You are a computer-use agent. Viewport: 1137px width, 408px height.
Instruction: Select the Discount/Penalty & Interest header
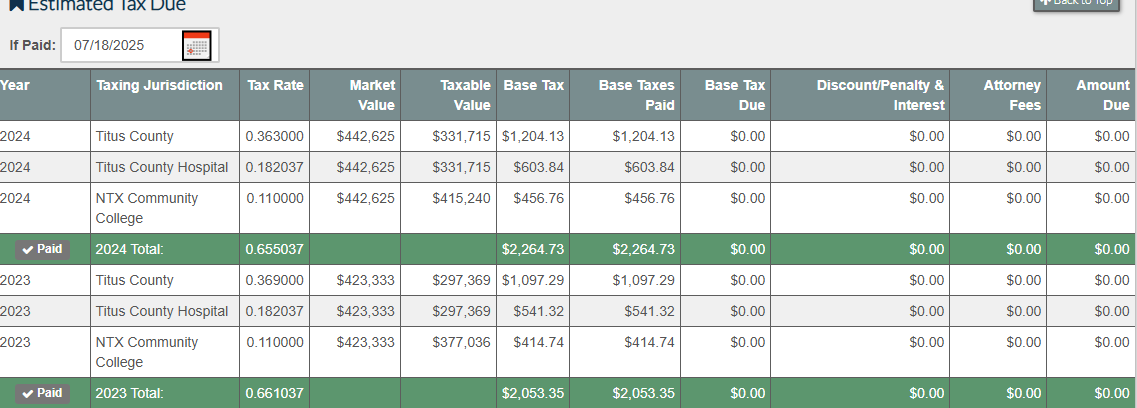click(879, 95)
